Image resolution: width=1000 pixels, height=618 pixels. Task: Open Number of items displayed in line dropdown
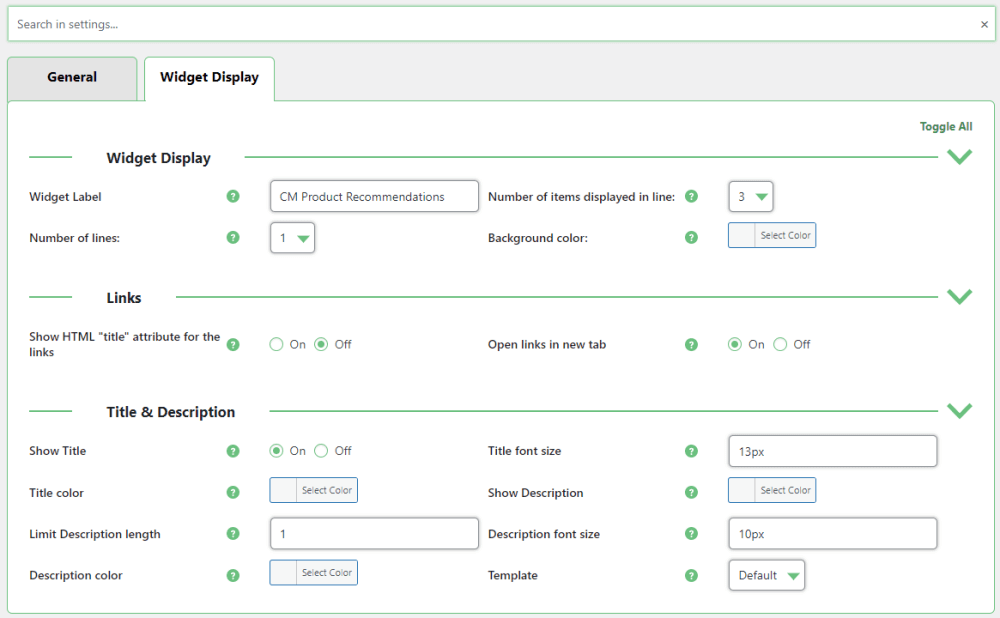pyautogui.click(x=751, y=197)
